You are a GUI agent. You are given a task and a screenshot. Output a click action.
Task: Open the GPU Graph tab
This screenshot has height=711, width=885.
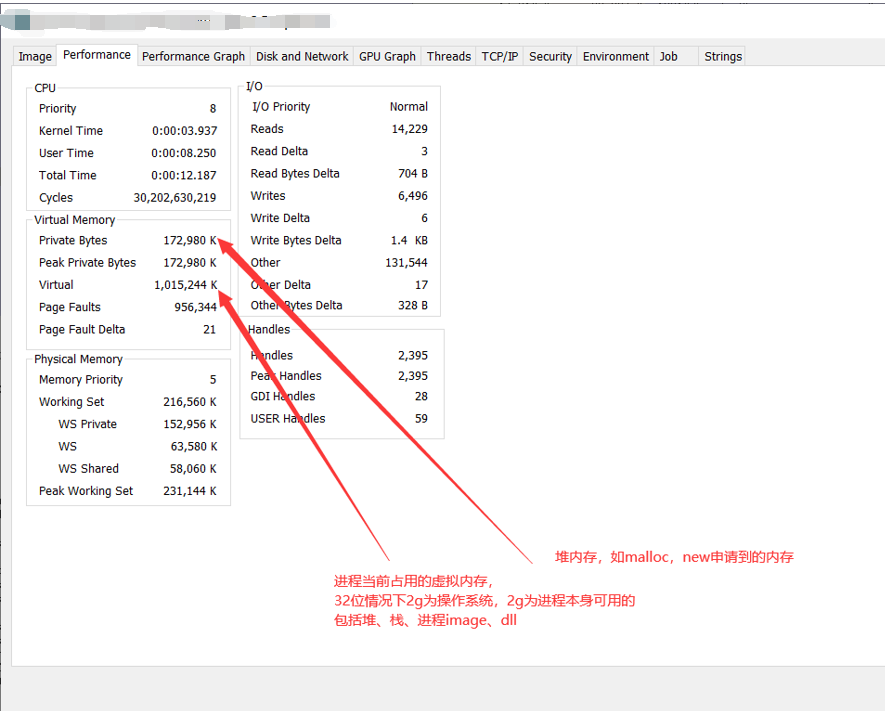387,57
